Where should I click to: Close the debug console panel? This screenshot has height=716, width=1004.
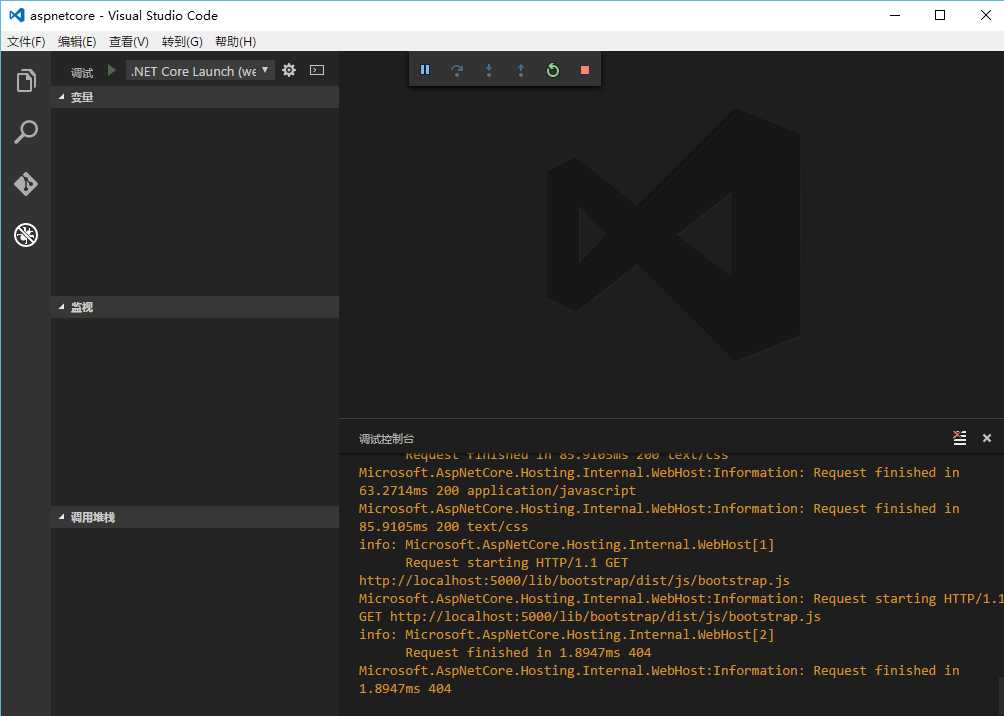point(987,438)
